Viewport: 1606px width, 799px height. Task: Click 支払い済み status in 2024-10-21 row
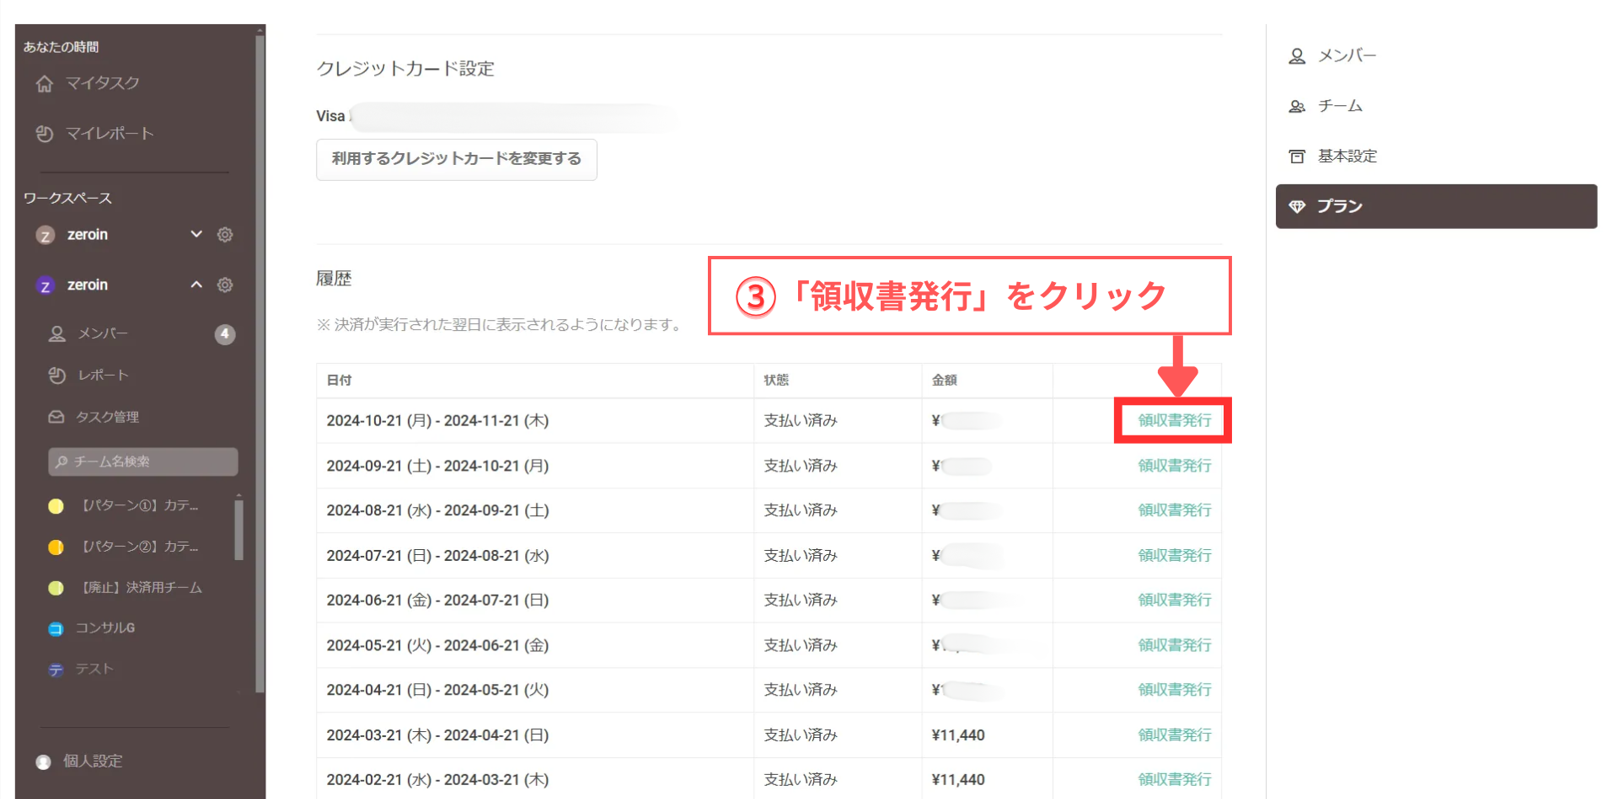point(800,421)
